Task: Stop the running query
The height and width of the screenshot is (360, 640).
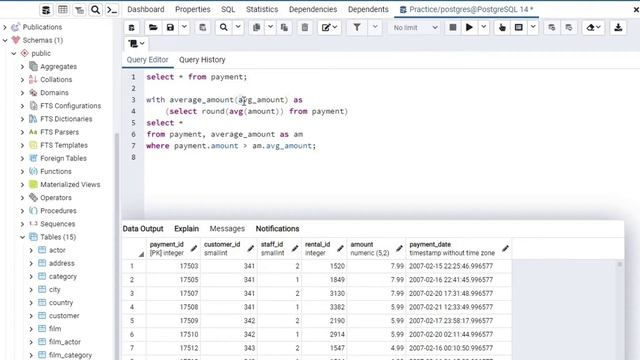Action: point(453,28)
